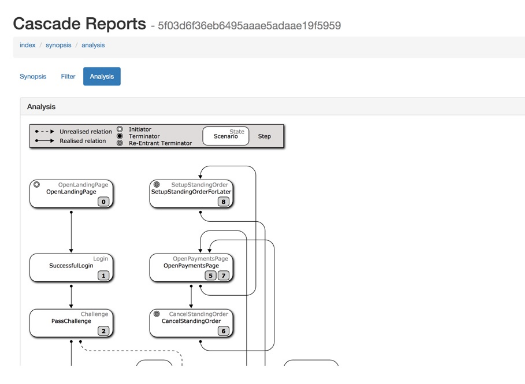Viewport: 525px width, 384px height.
Task: Click the Realised relation legend arrow
Action: pyautogui.click(x=45, y=141)
